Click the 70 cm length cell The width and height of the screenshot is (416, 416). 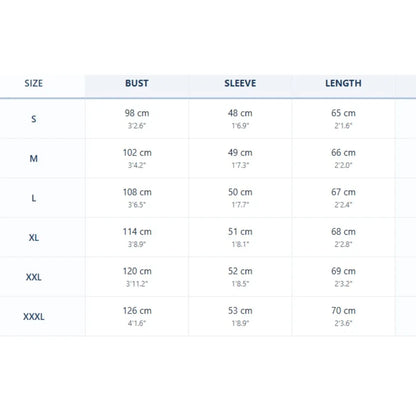(x=343, y=317)
